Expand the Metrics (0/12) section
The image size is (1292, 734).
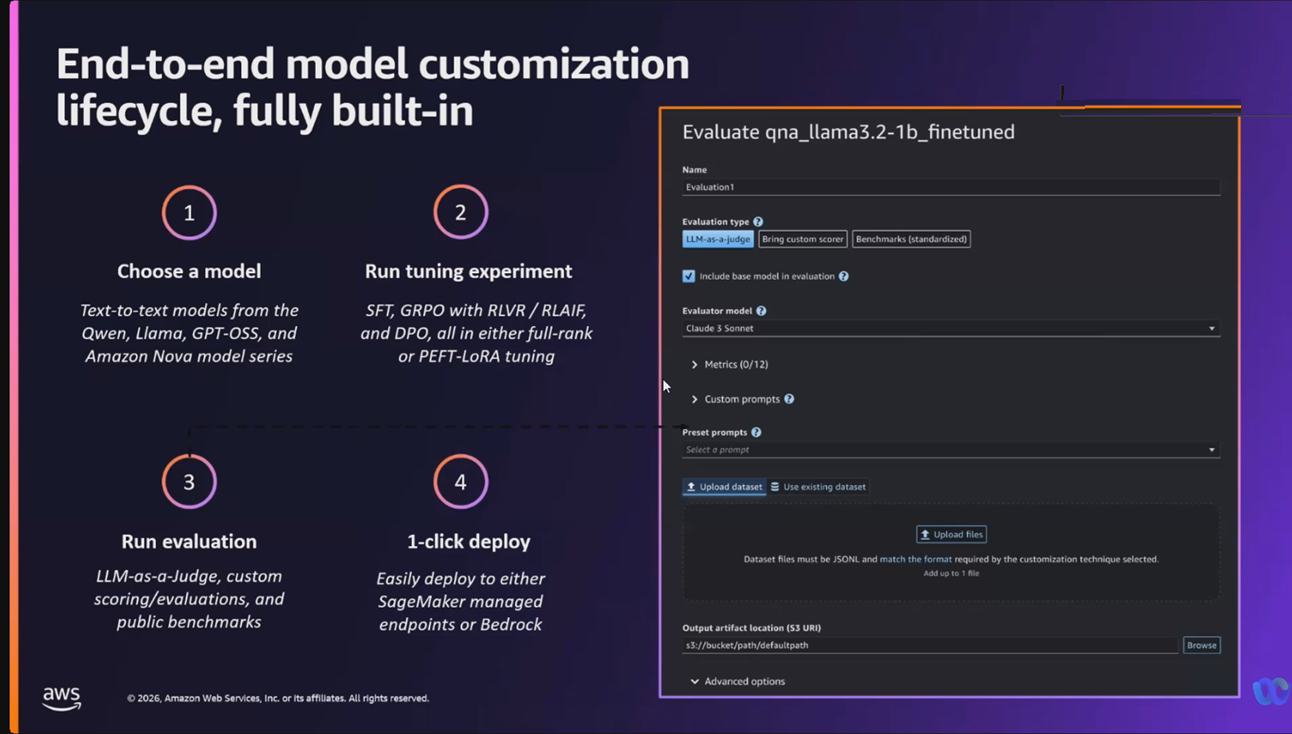click(735, 364)
